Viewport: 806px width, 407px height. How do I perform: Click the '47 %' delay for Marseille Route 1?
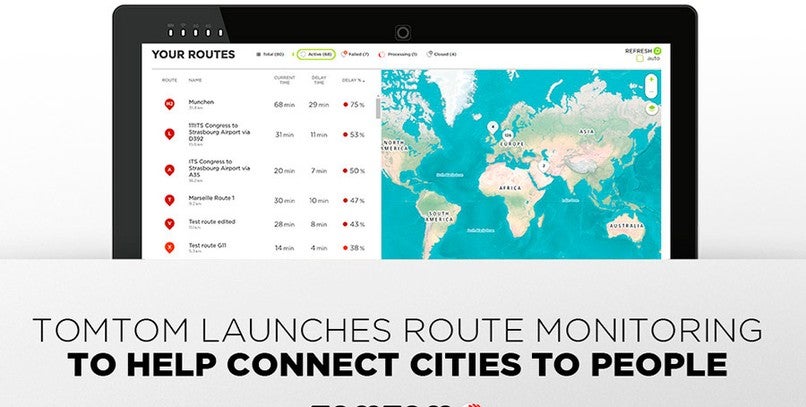tap(354, 200)
